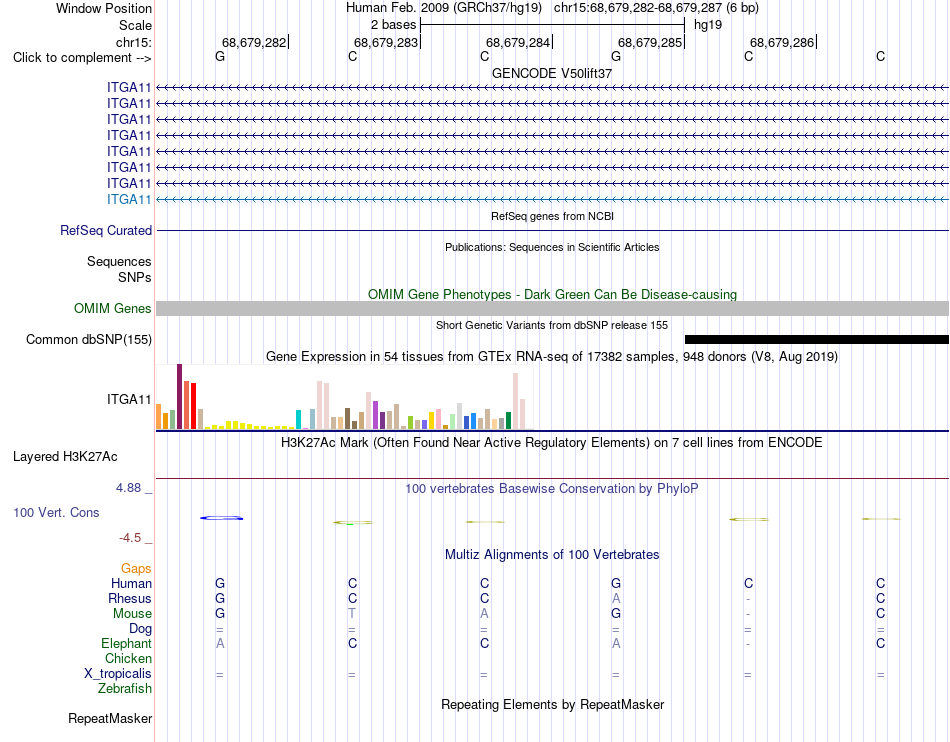Viewport: 950px width, 742px height.
Task: Open 'Publications: Sequences in Scientific Articles' title
Action: pos(552,247)
